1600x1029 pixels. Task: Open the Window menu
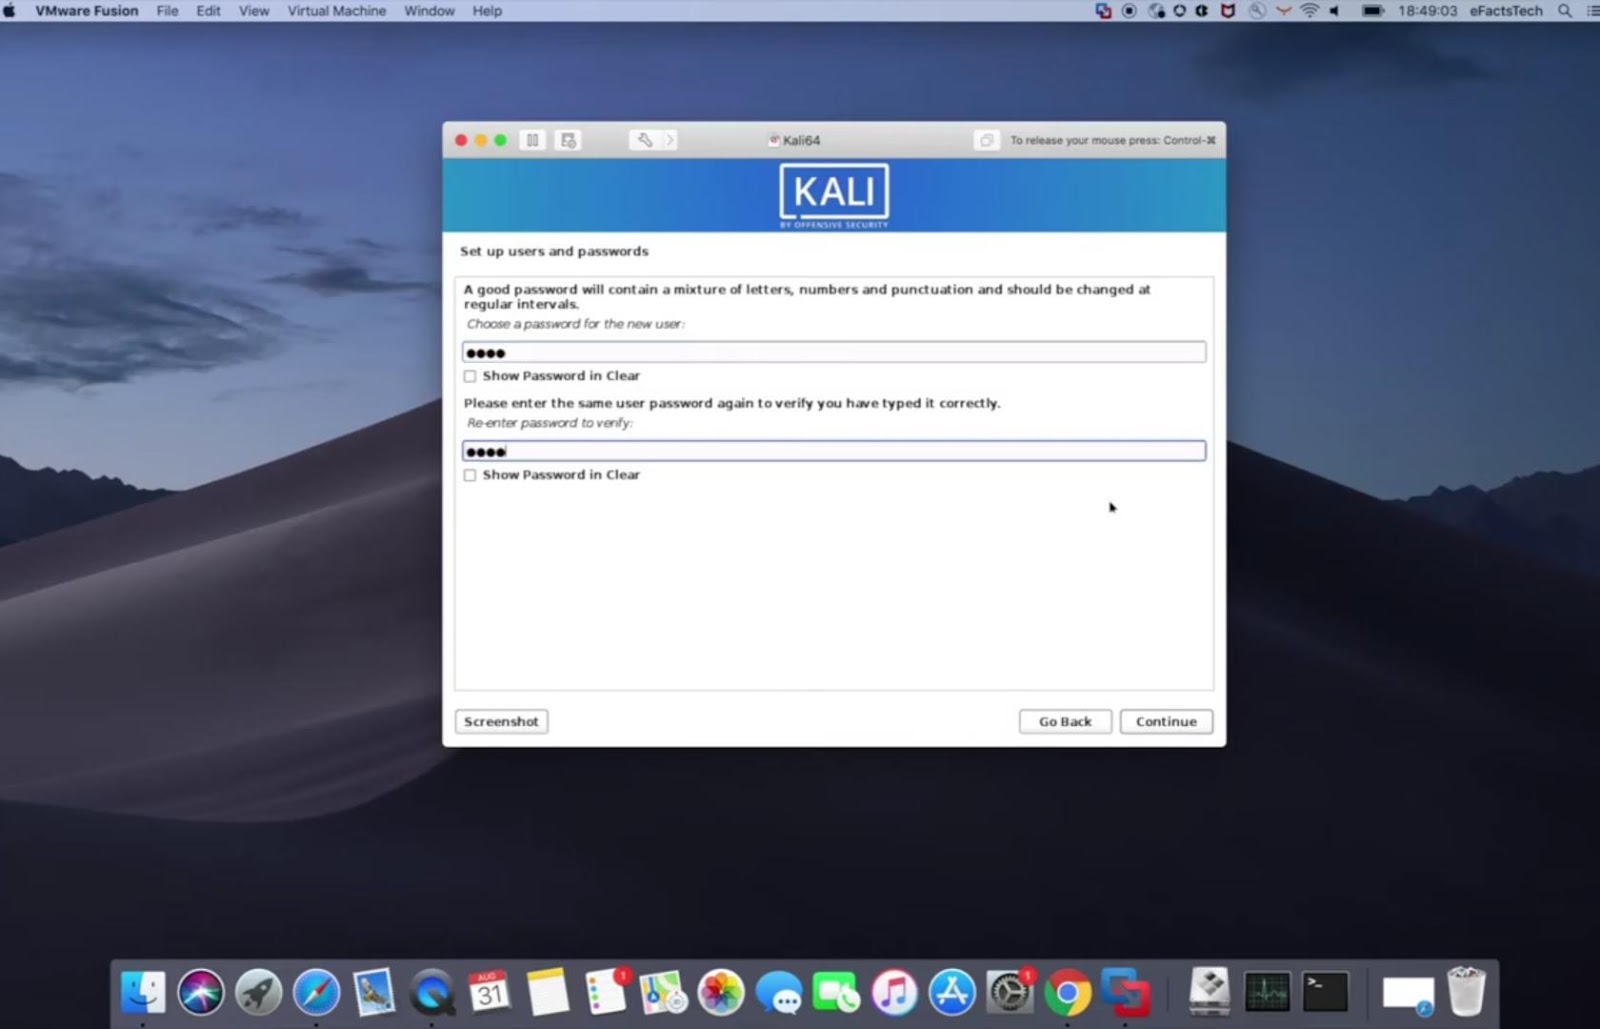point(429,11)
